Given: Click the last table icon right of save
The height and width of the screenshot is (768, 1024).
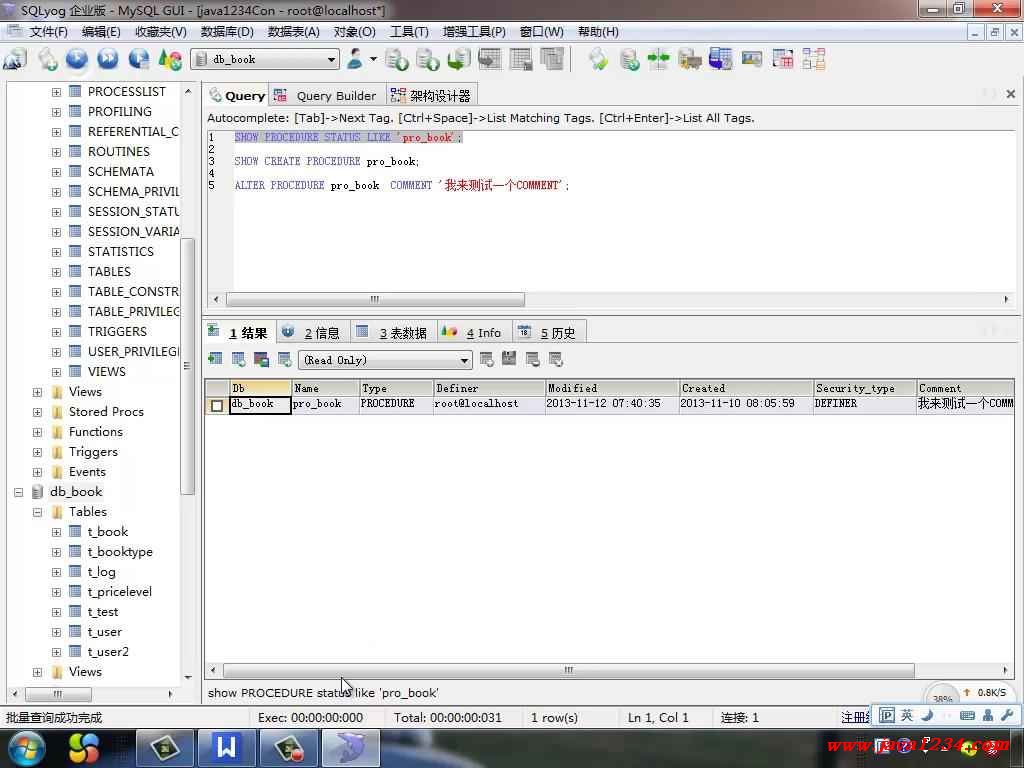Looking at the screenshot, I should 556,359.
